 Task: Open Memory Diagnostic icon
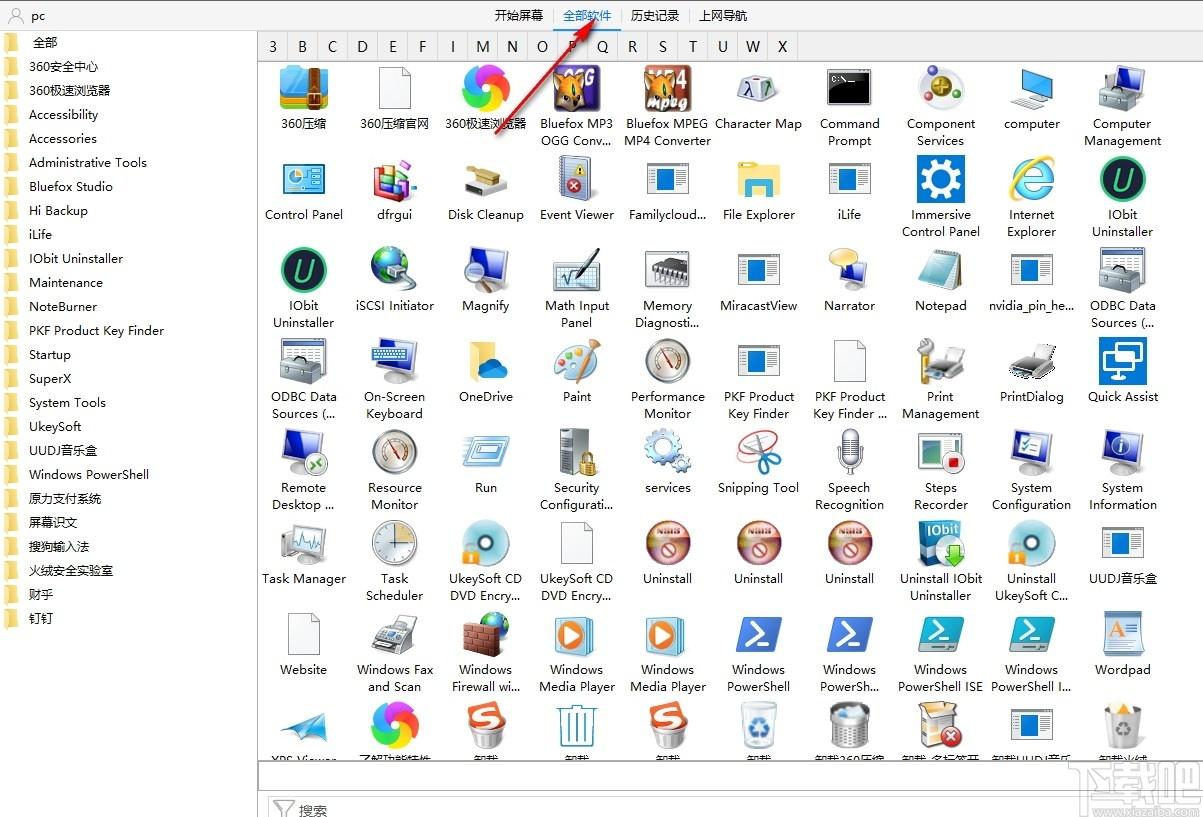[x=667, y=271]
